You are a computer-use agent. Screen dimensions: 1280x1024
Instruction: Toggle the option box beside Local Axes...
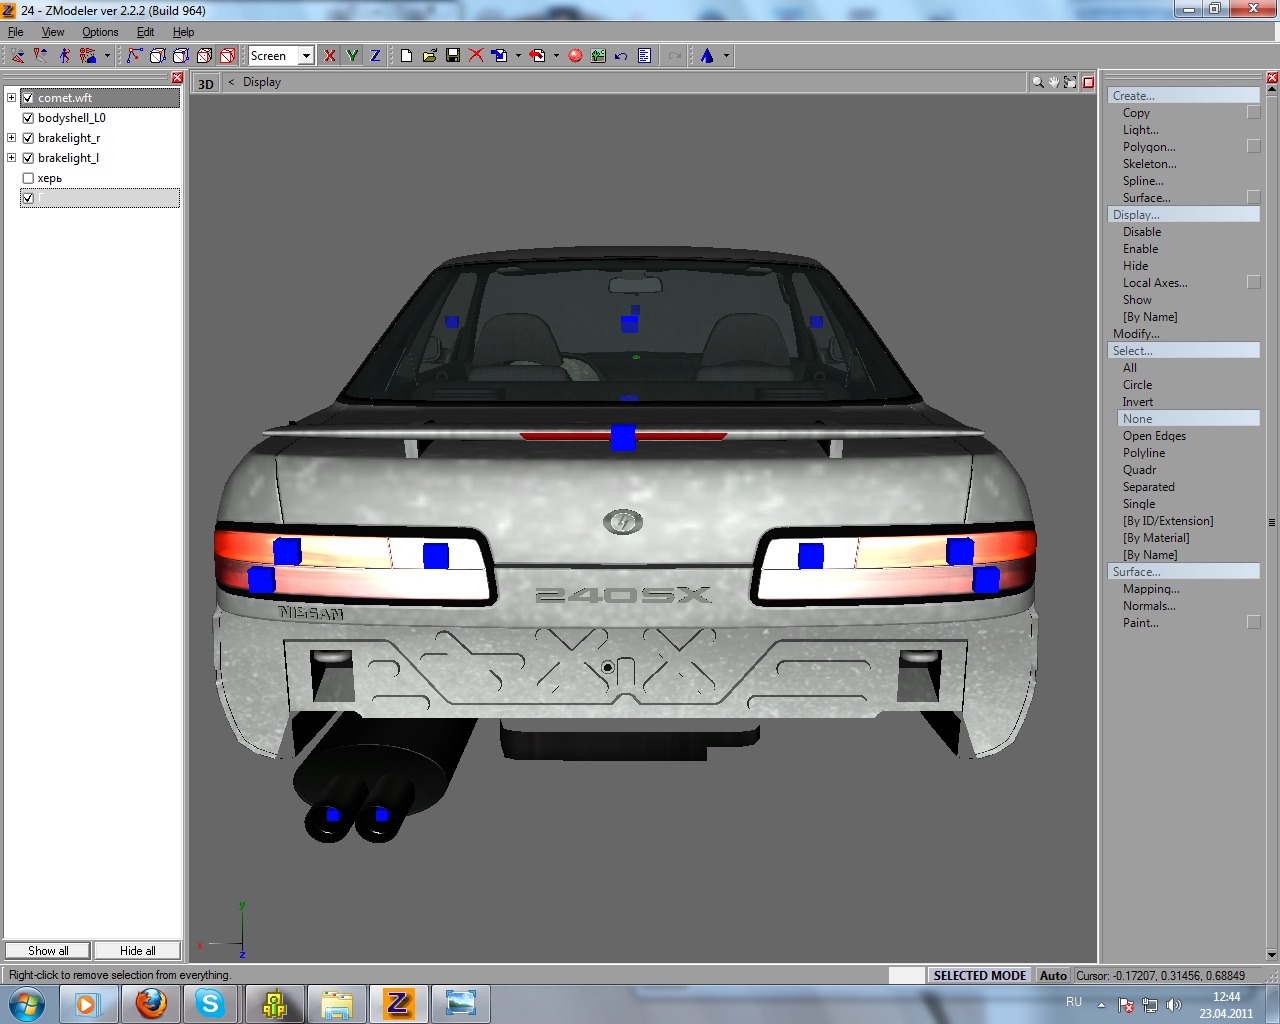1253,283
